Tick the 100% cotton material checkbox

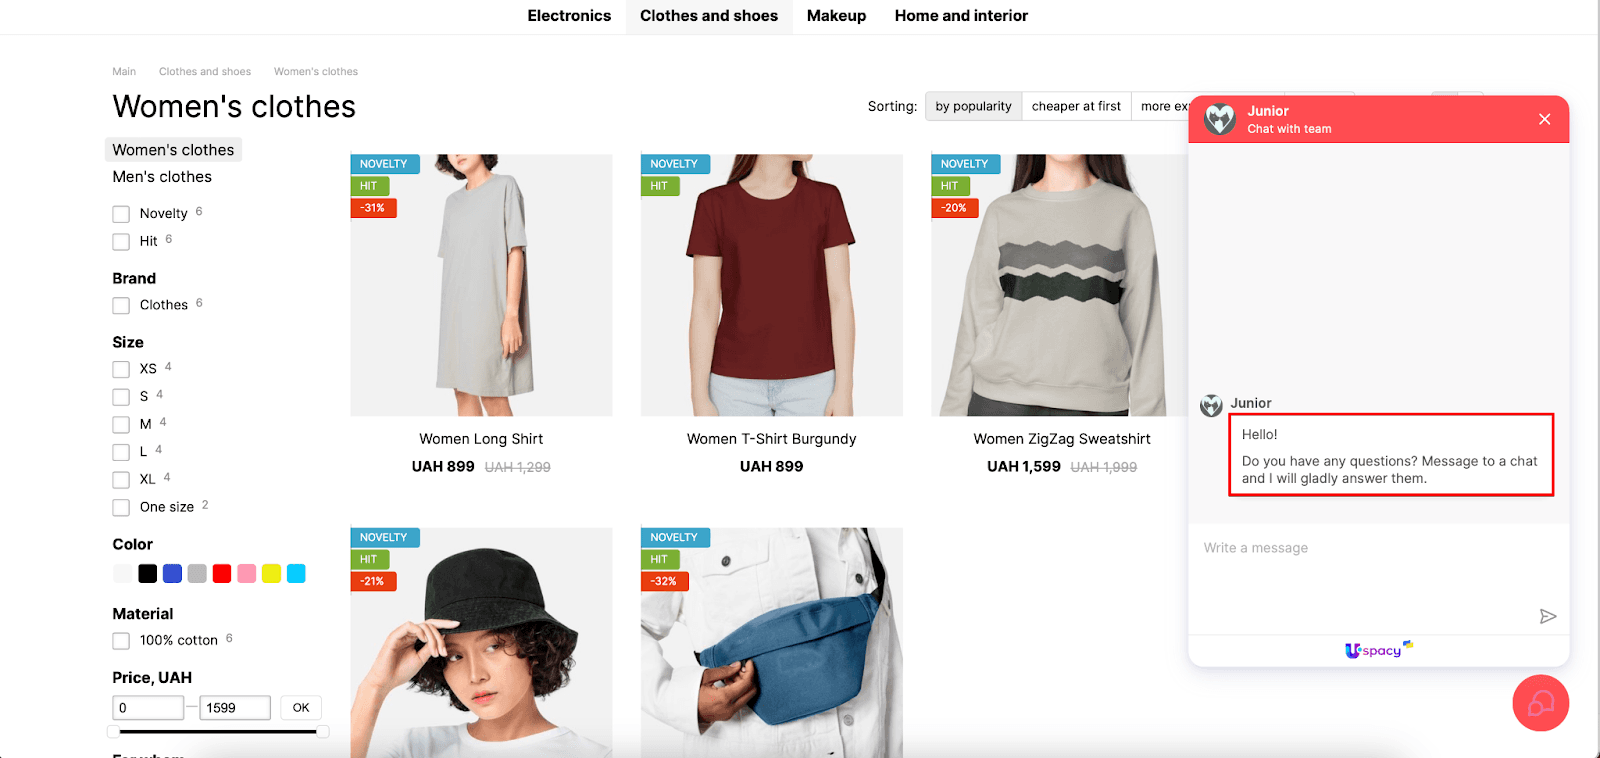coord(121,641)
